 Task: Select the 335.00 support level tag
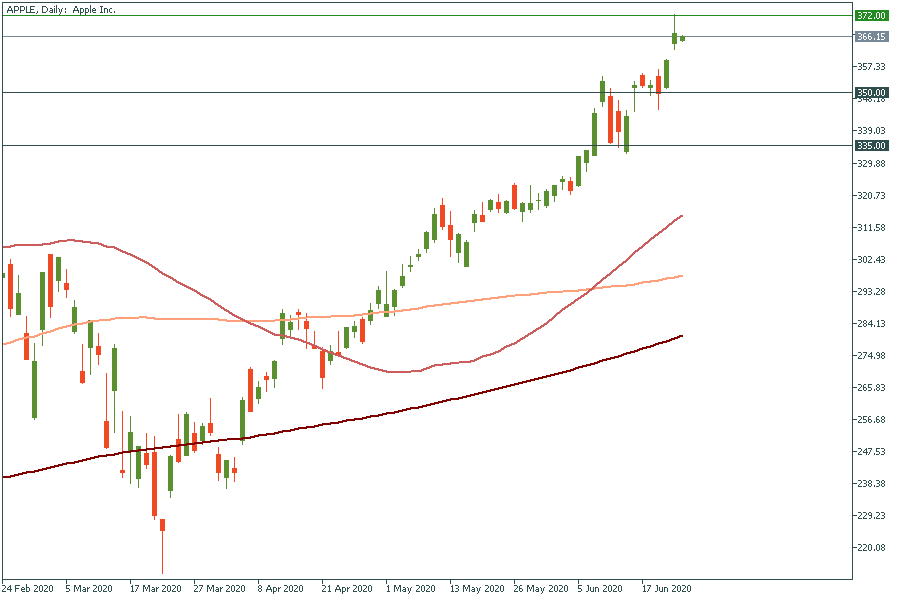click(x=871, y=145)
